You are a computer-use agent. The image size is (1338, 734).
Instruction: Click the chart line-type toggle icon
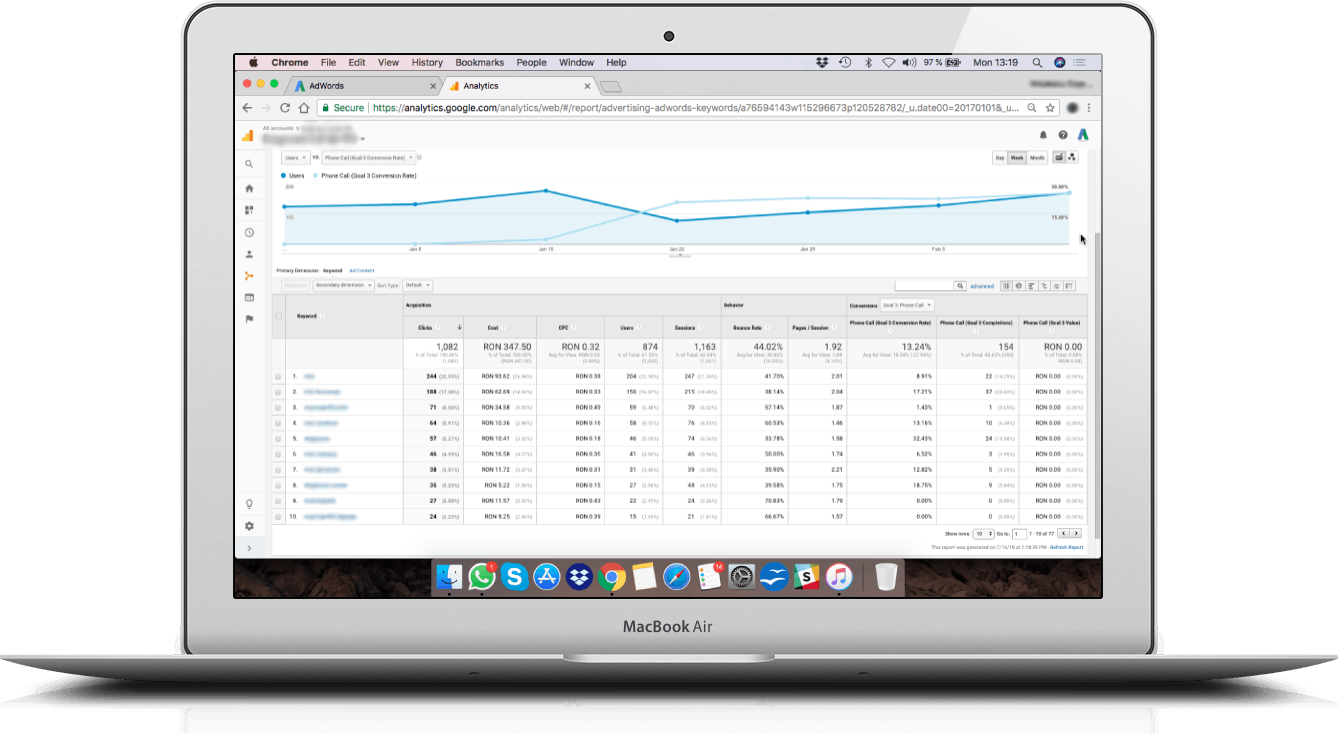coord(1058,158)
